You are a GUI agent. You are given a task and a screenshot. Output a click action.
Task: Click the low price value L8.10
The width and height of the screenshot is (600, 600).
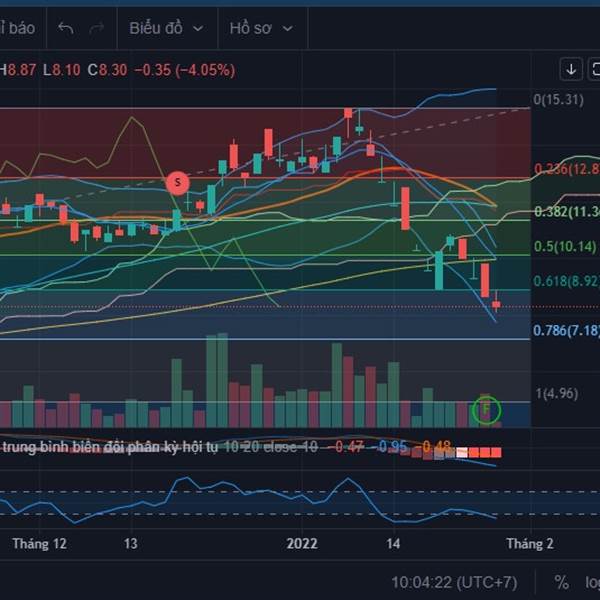62,70
